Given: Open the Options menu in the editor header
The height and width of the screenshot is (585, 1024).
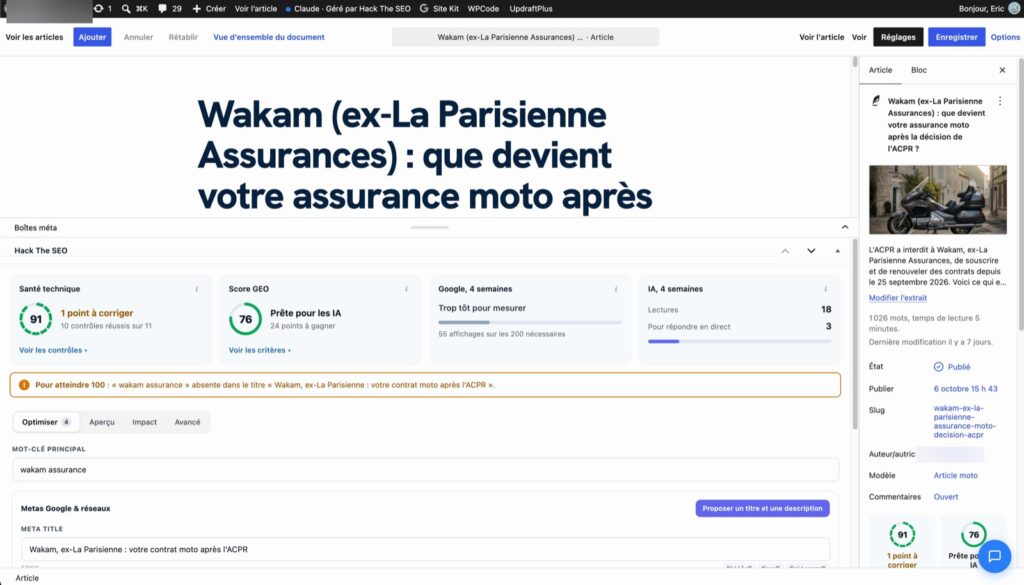Looking at the screenshot, I should click(x=1005, y=37).
